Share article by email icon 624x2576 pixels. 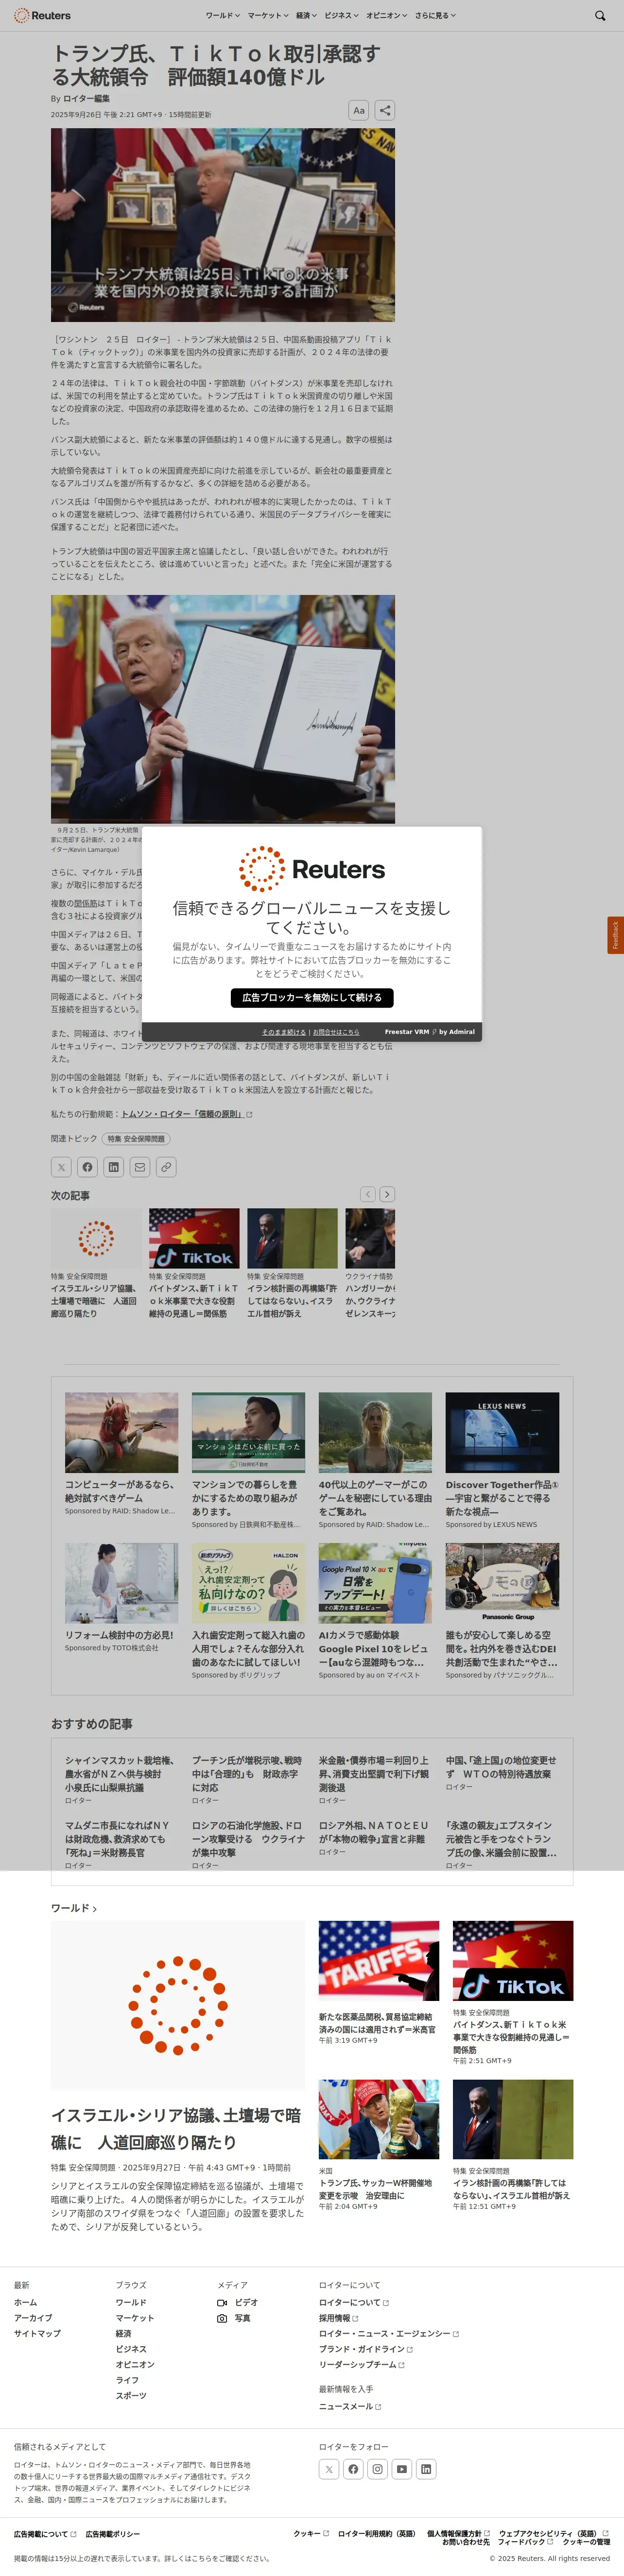pyautogui.click(x=140, y=1166)
